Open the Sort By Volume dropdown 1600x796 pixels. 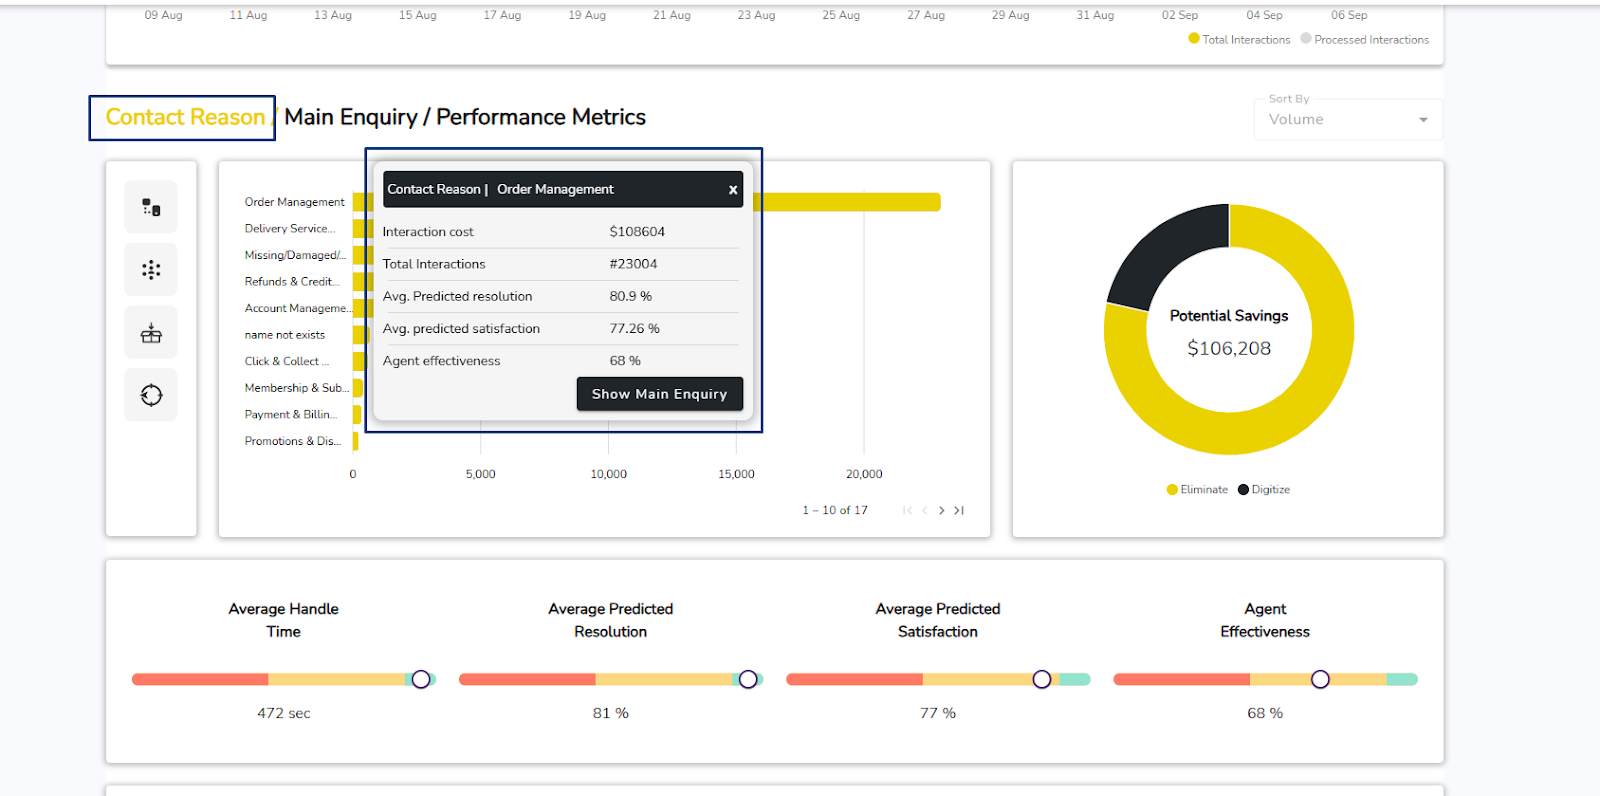click(1340, 120)
